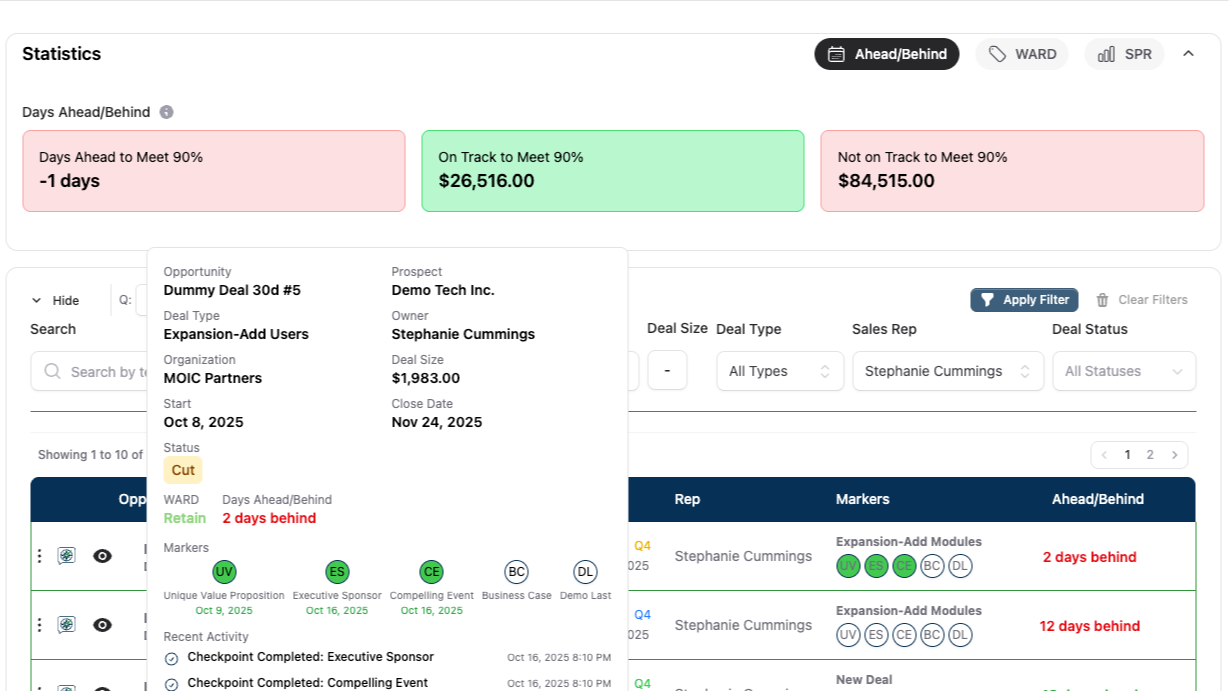Toggle the second row's eye visibility icon

pos(102,625)
